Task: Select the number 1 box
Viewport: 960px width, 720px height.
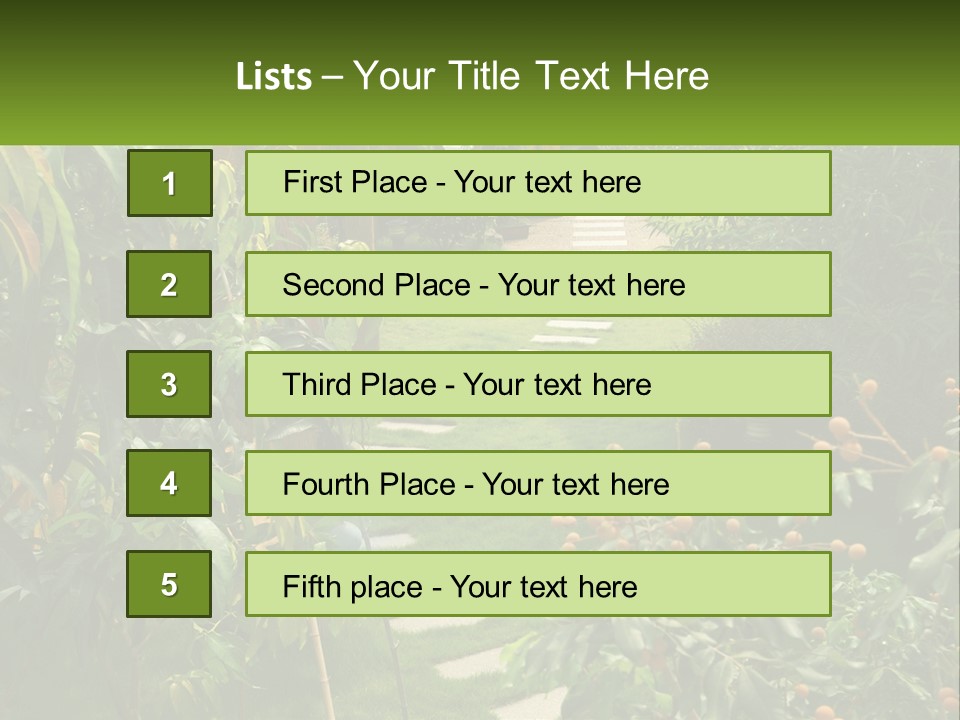Action: [x=169, y=183]
